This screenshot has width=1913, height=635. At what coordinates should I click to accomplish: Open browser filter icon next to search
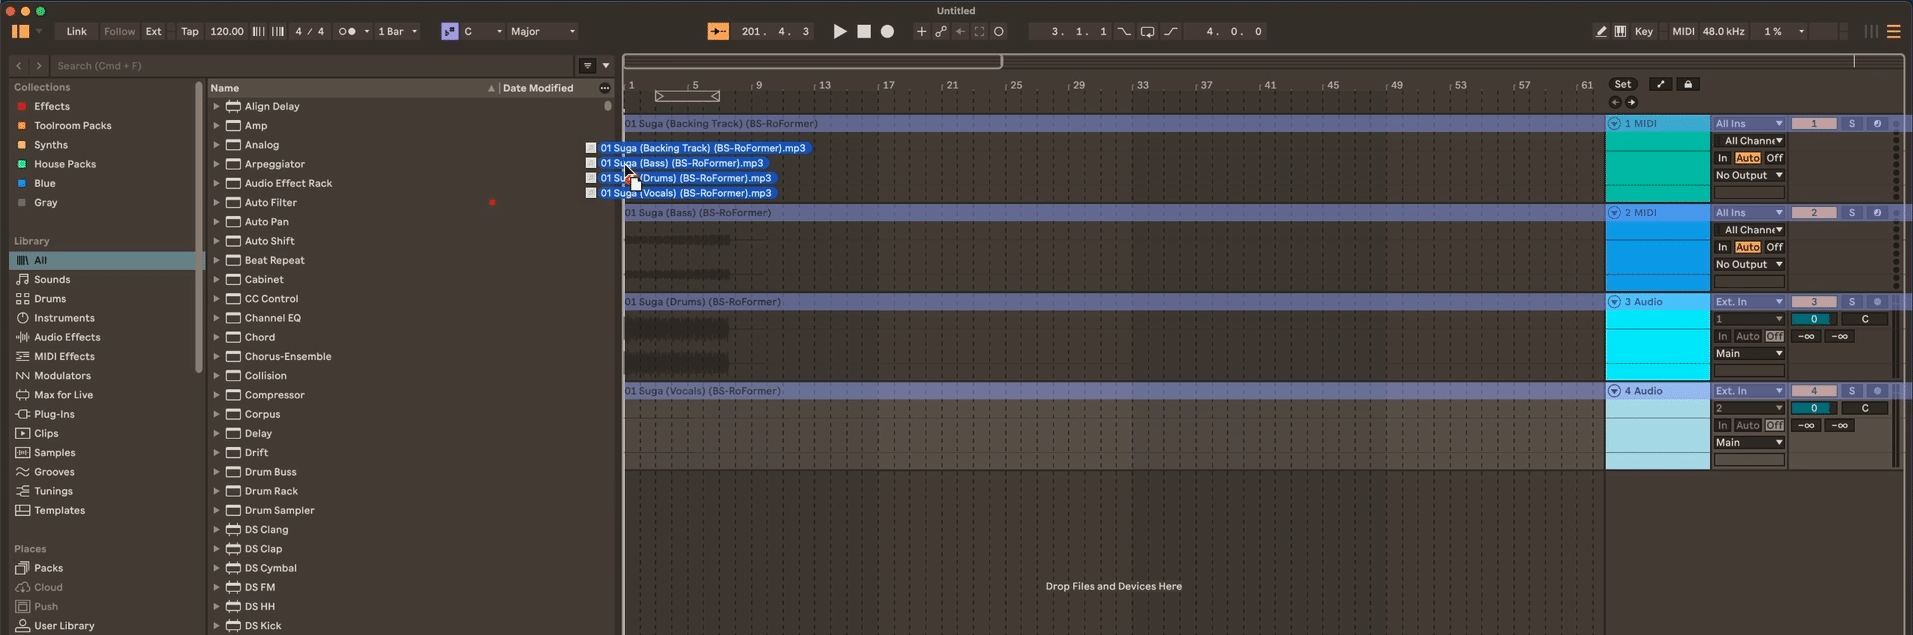[x=588, y=66]
